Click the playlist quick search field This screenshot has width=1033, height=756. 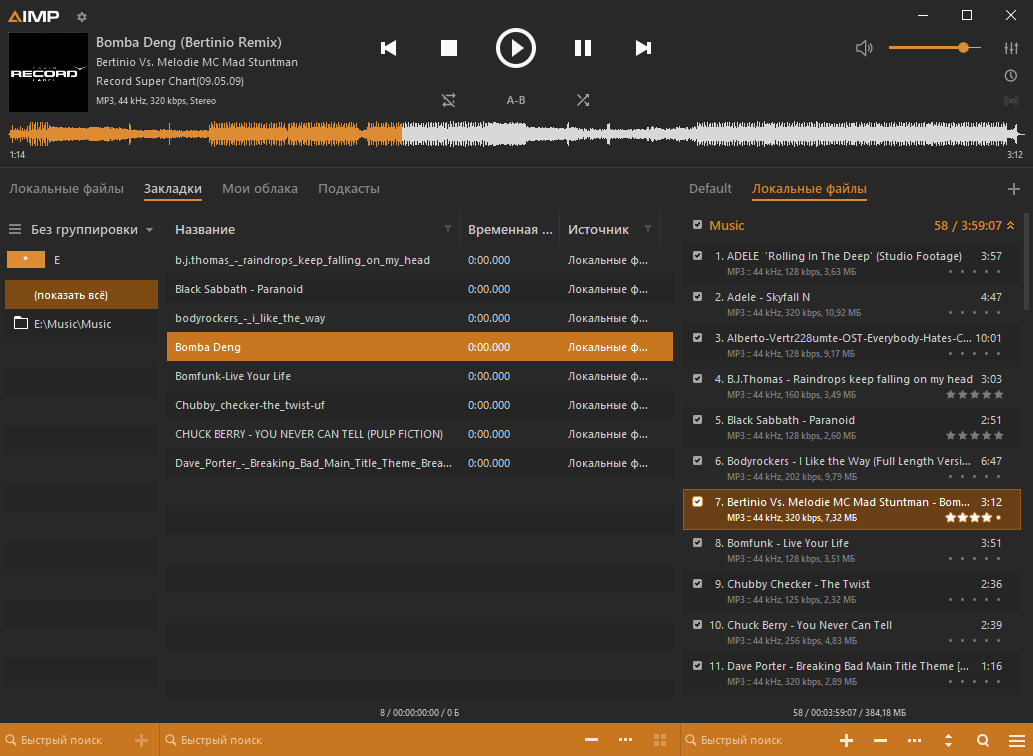[758, 740]
